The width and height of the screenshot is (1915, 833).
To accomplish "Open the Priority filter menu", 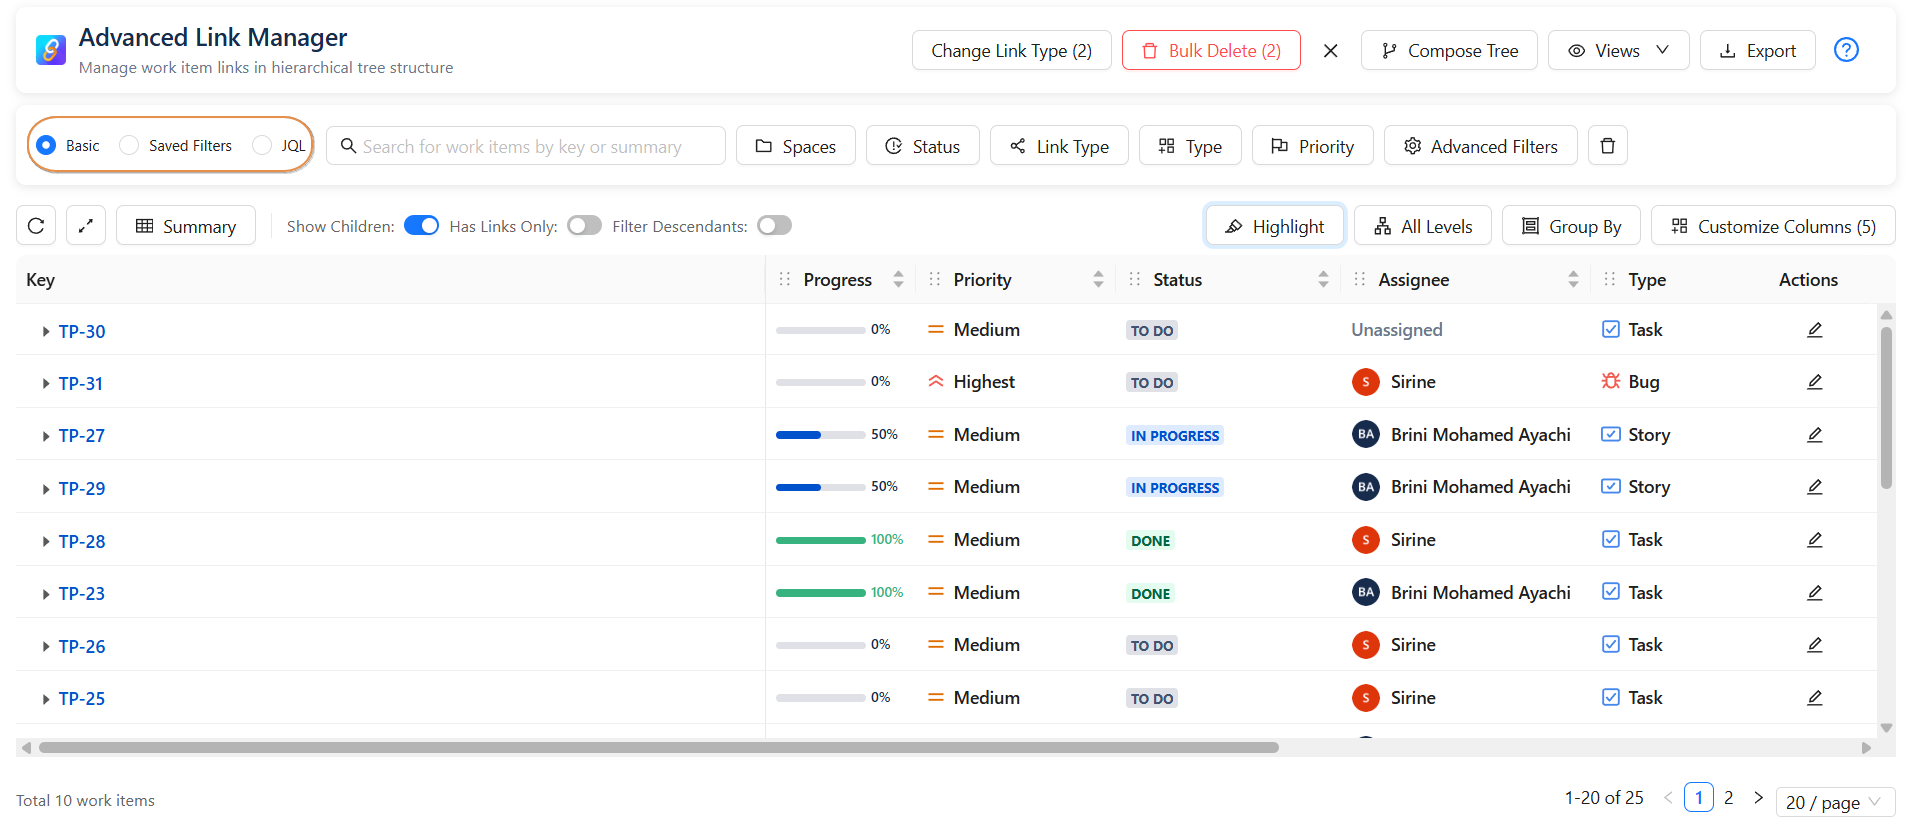I will pos(1312,146).
